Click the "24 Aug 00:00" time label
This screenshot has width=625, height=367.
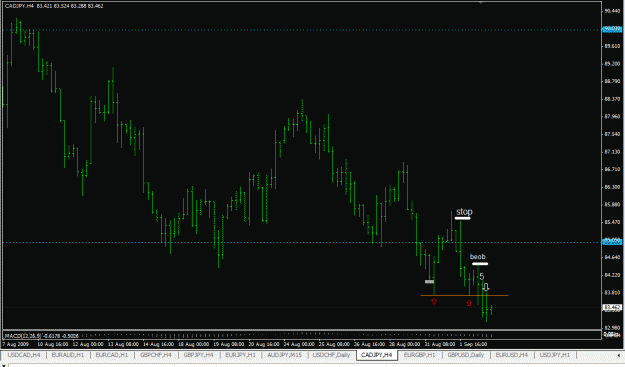pyautogui.click(x=299, y=344)
